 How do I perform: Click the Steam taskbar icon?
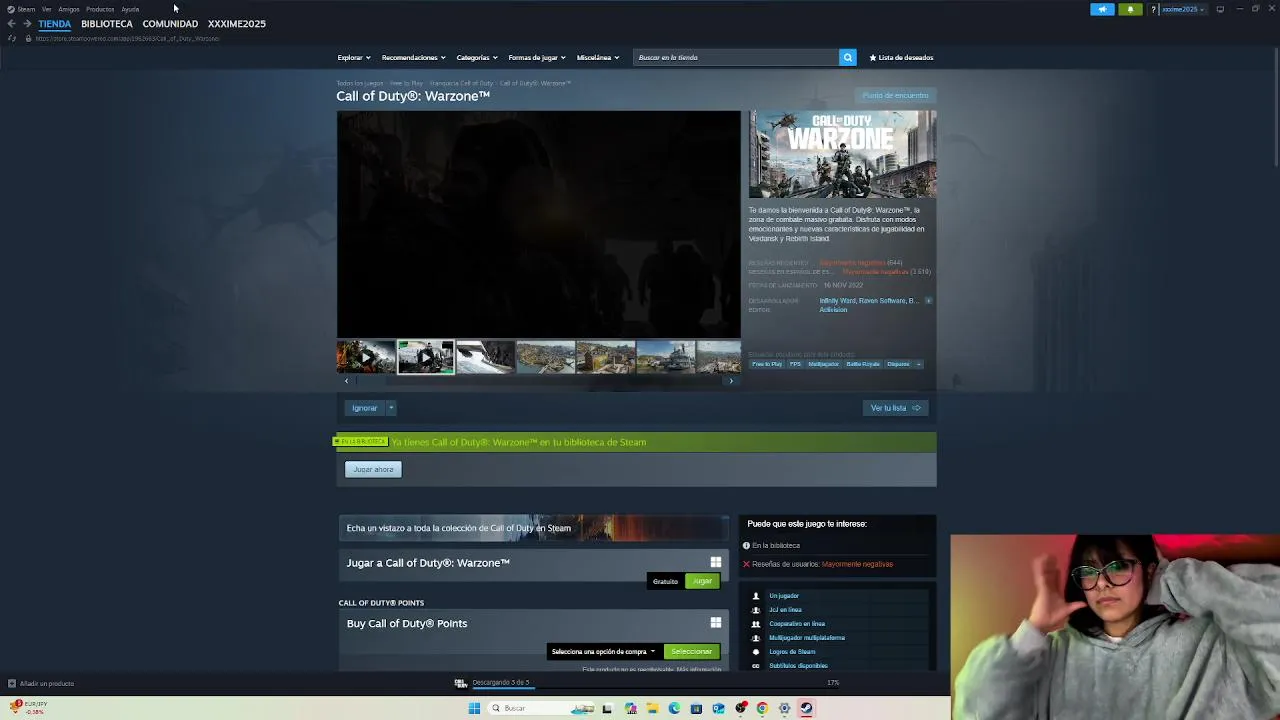coord(806,708)
